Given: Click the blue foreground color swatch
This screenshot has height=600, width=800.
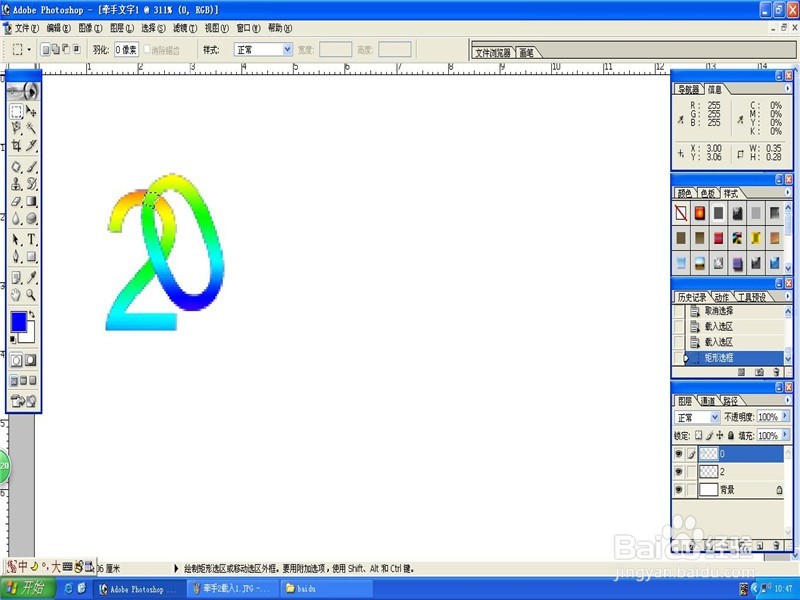Looking at the screenshot, I should click(17, 323).
